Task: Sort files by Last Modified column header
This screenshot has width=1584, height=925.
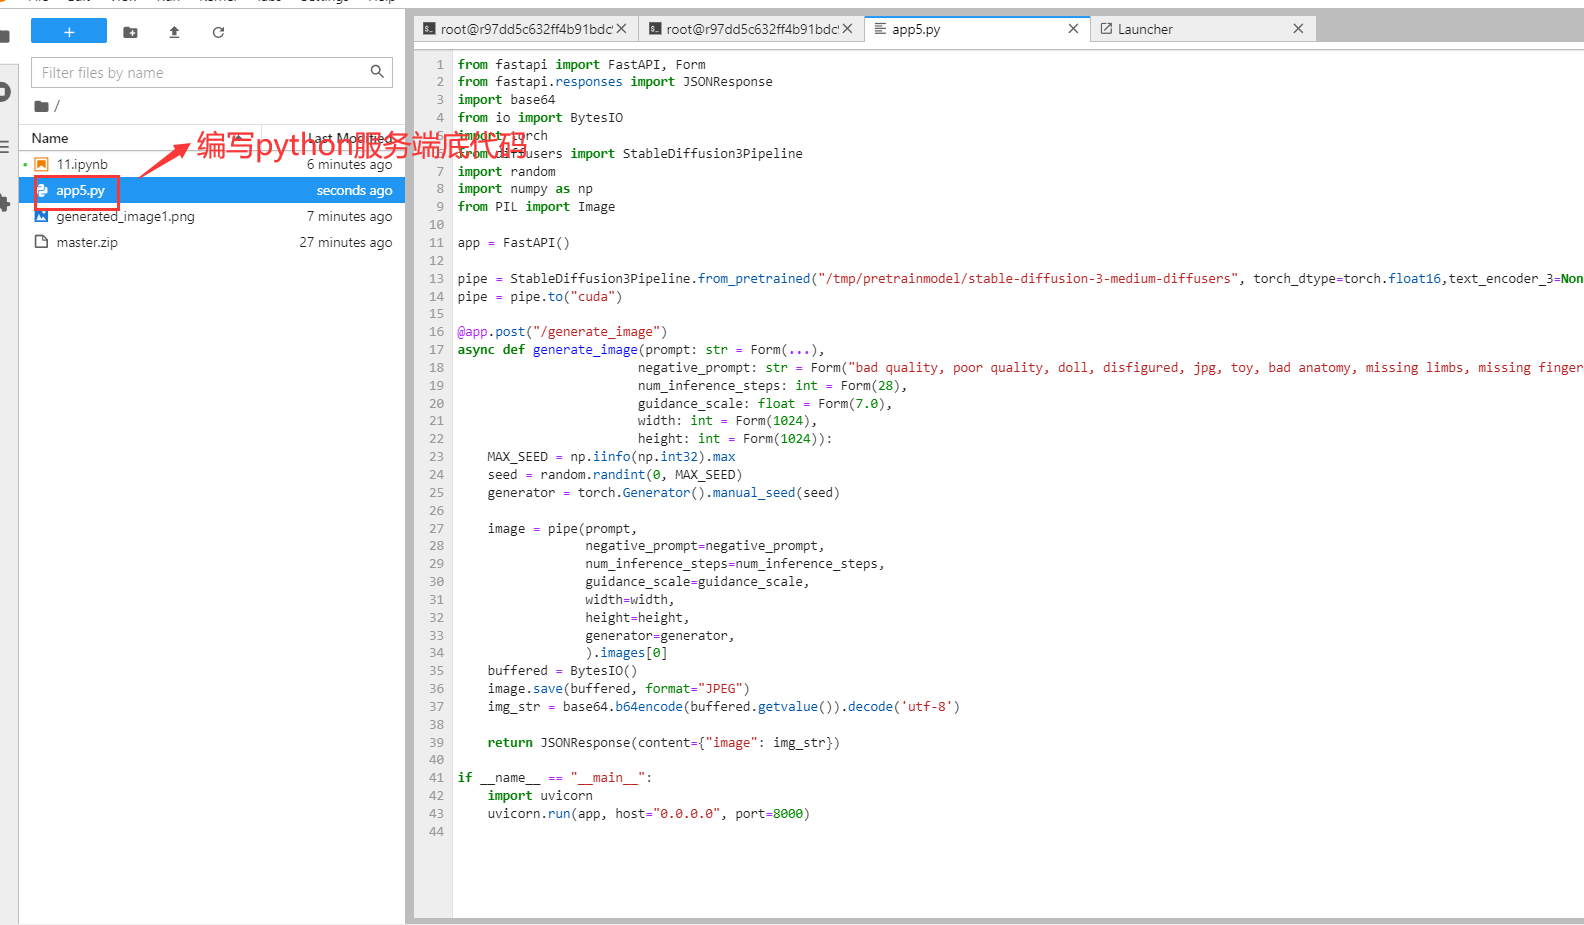Action: pos(348,138)
